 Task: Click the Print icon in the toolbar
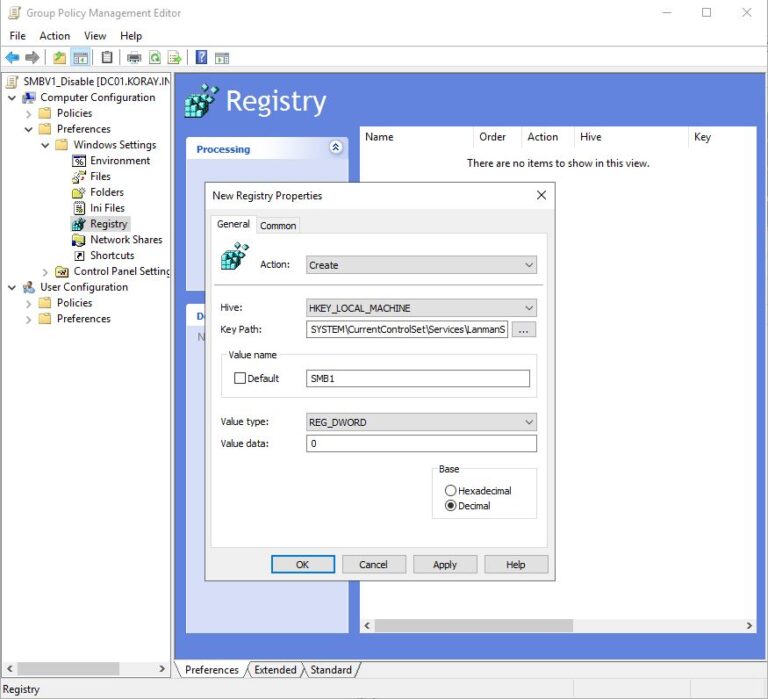[x=133, y=58]
